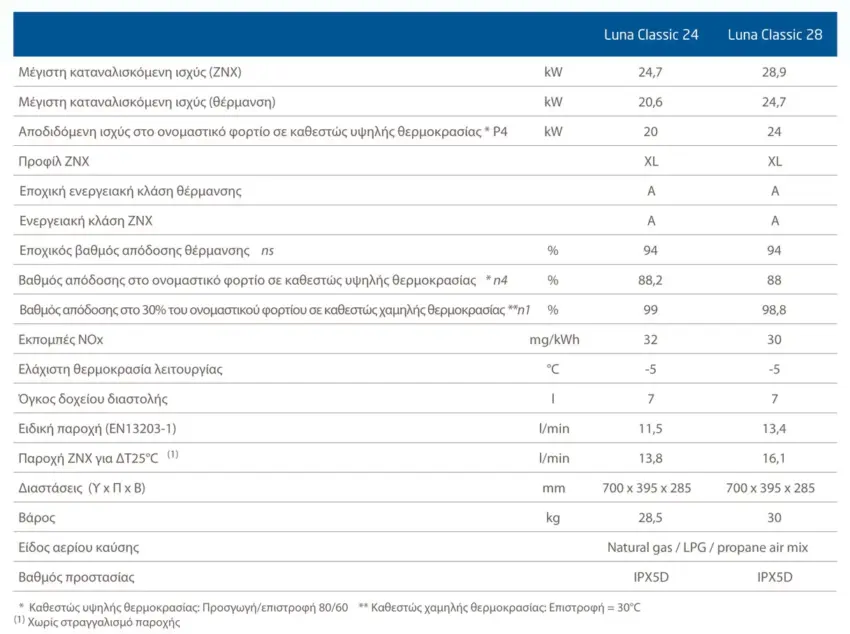Click the XL value under Luna Classic 28
850x634 pixels.
tap(775, 161)
